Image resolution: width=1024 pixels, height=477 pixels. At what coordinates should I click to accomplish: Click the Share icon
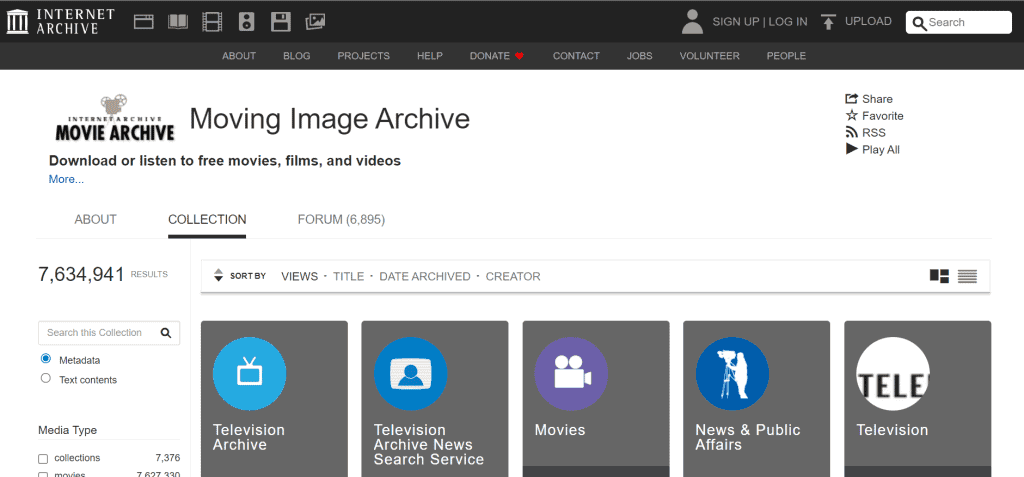(851, 99)
